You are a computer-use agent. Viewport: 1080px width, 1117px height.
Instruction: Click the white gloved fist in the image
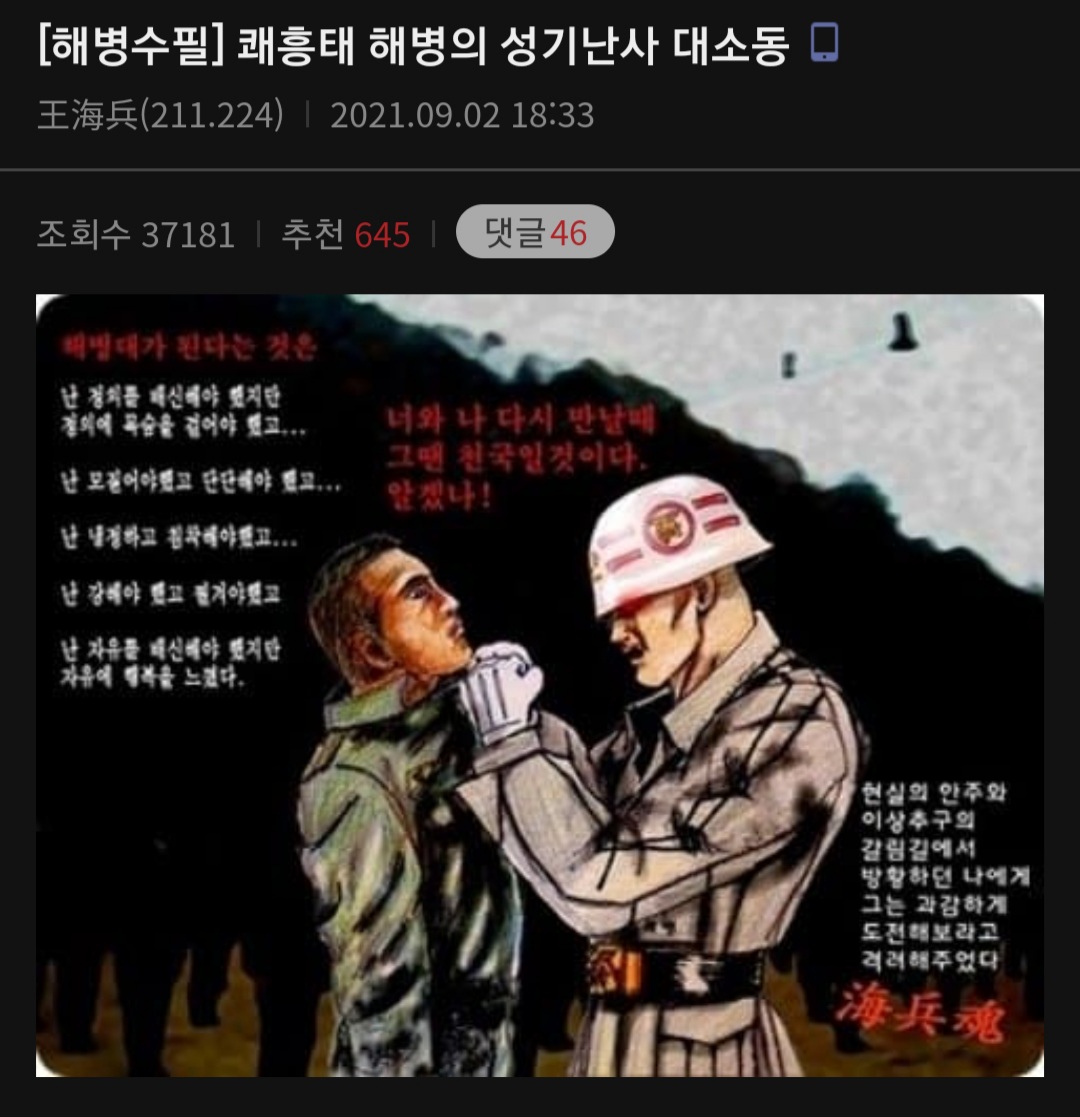tap(501, 692)
